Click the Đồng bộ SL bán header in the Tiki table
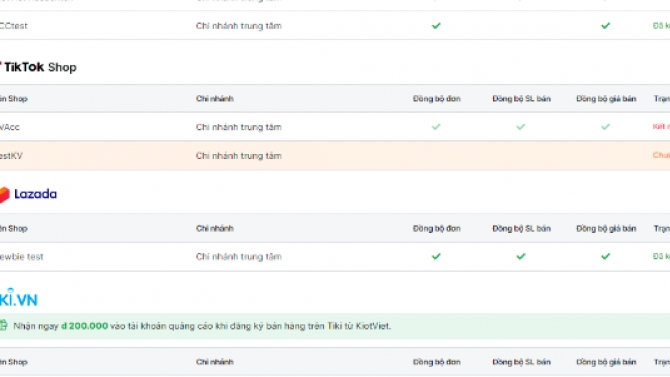 (x=521, y=362)
